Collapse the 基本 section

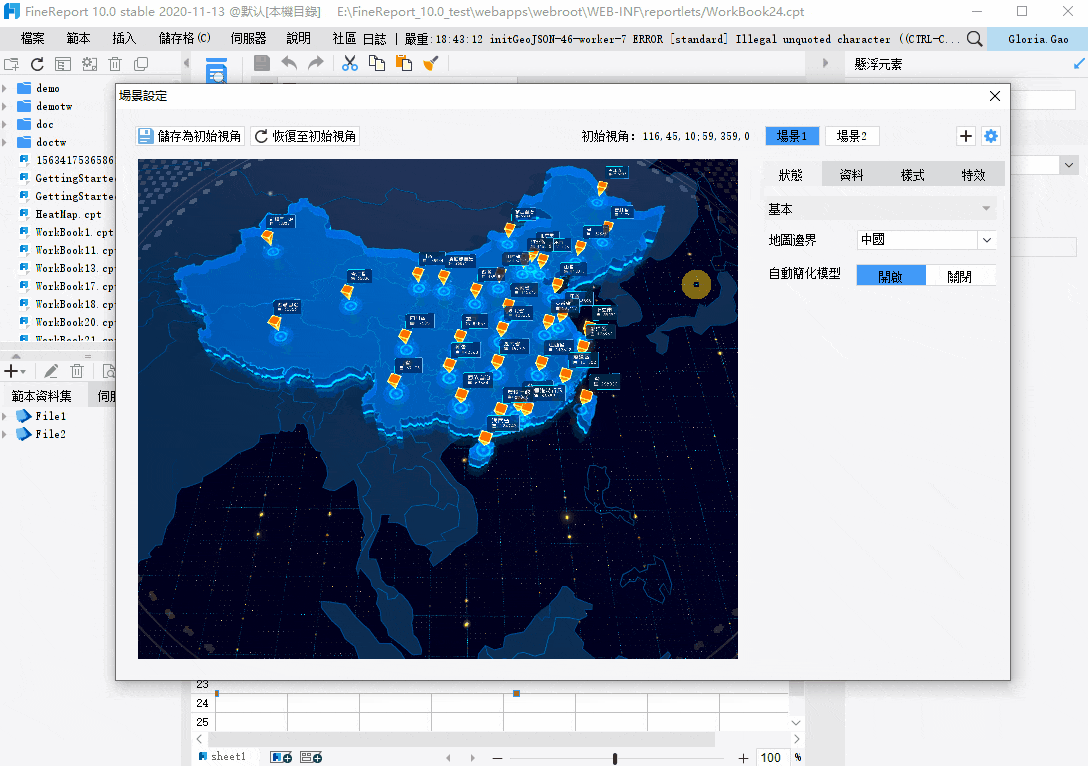(x=986, y=209)
